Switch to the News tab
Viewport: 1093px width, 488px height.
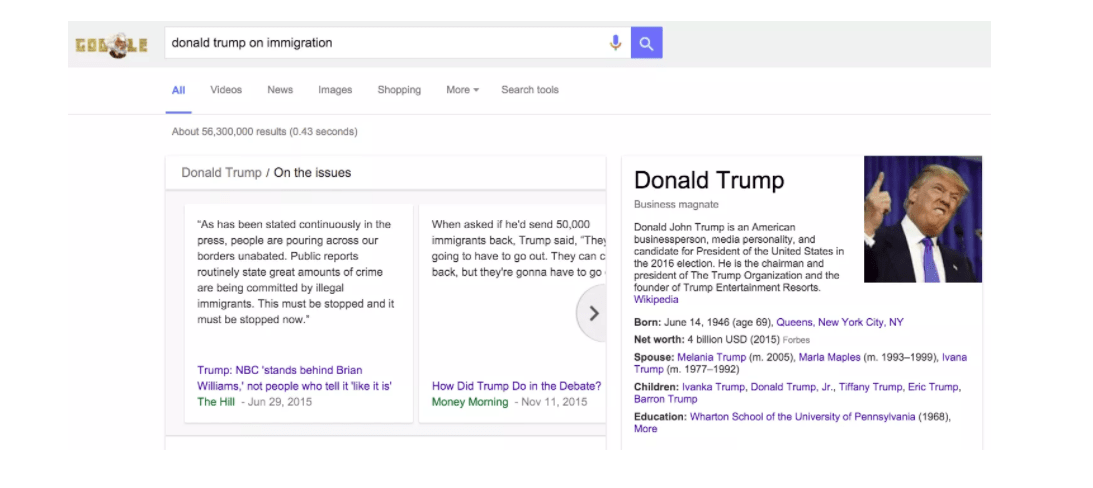point(280,90)
